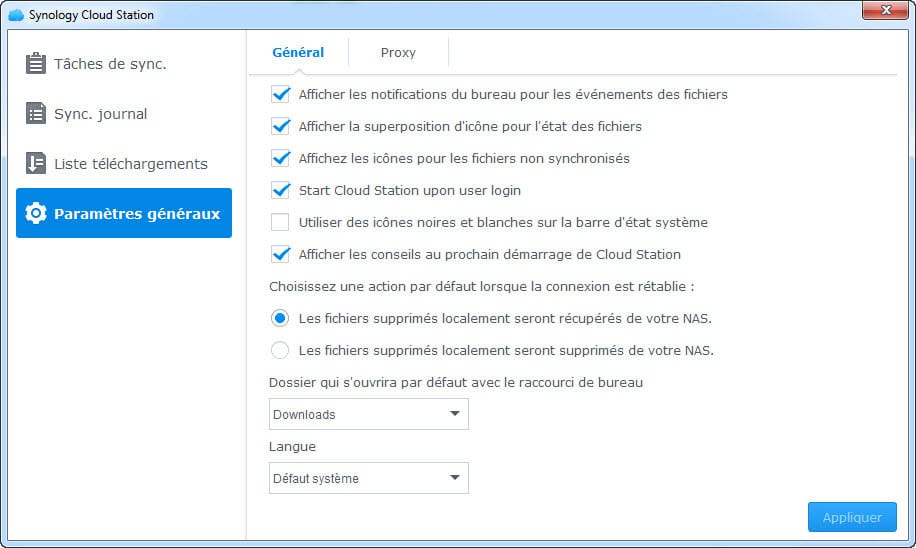Disable icons for non-synchronized files
This screenshot has width=916, height=548.
(x=280, y=158)
